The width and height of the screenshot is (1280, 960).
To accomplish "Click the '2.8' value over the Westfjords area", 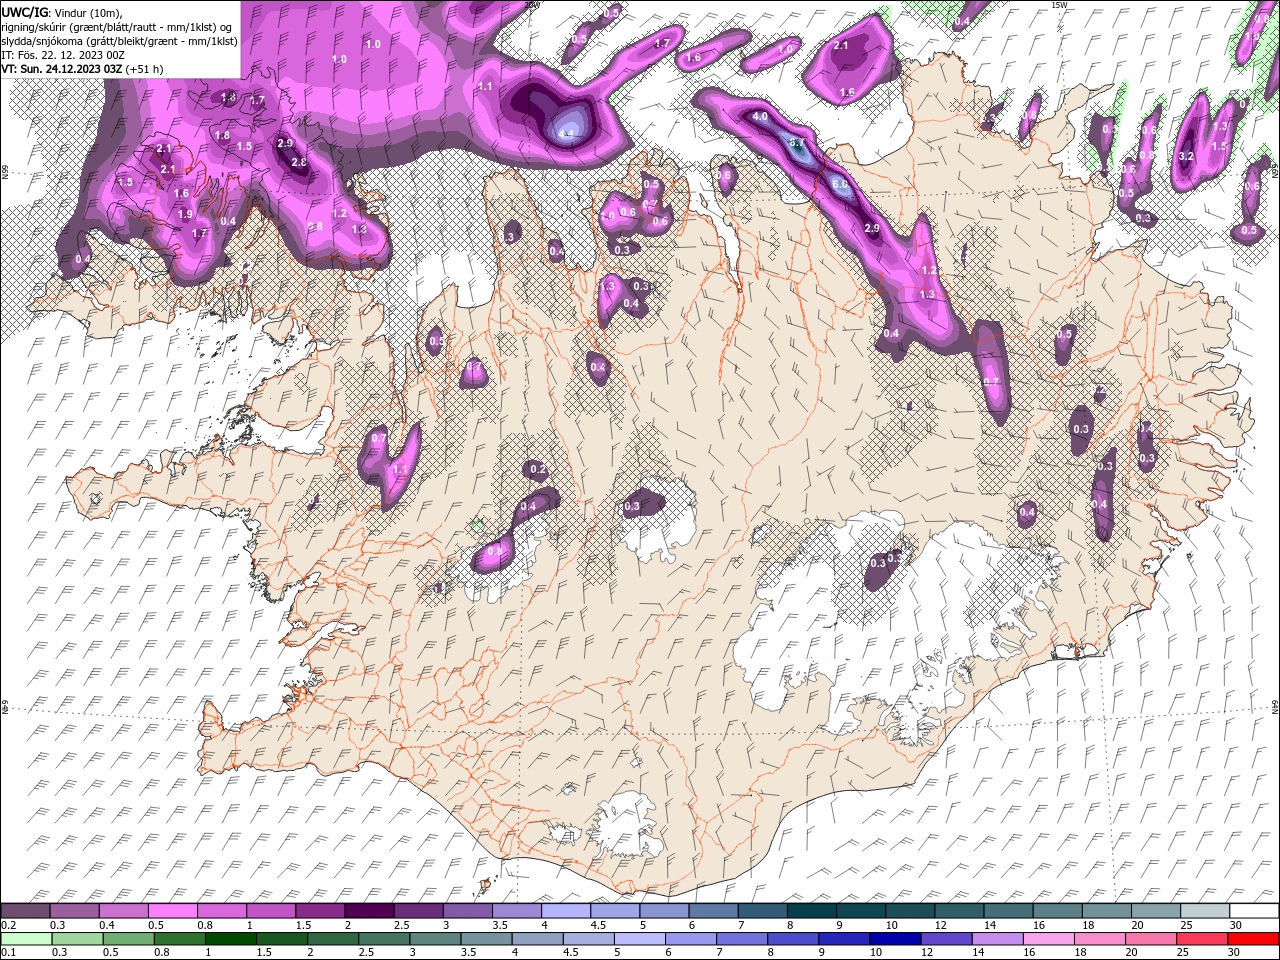I will coord(298,163).
